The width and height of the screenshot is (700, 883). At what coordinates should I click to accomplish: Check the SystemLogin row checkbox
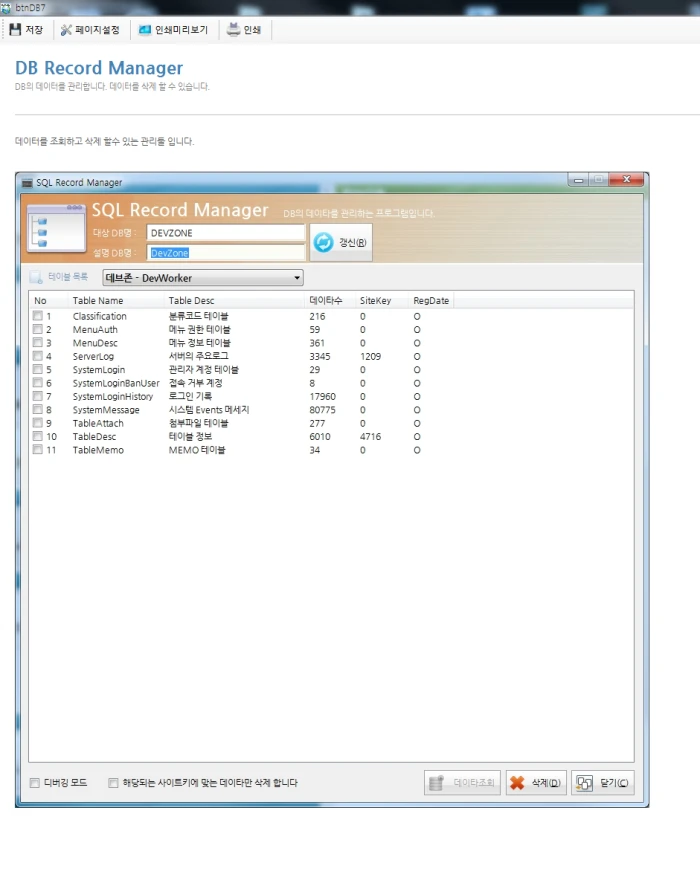[x=37, y=369]
